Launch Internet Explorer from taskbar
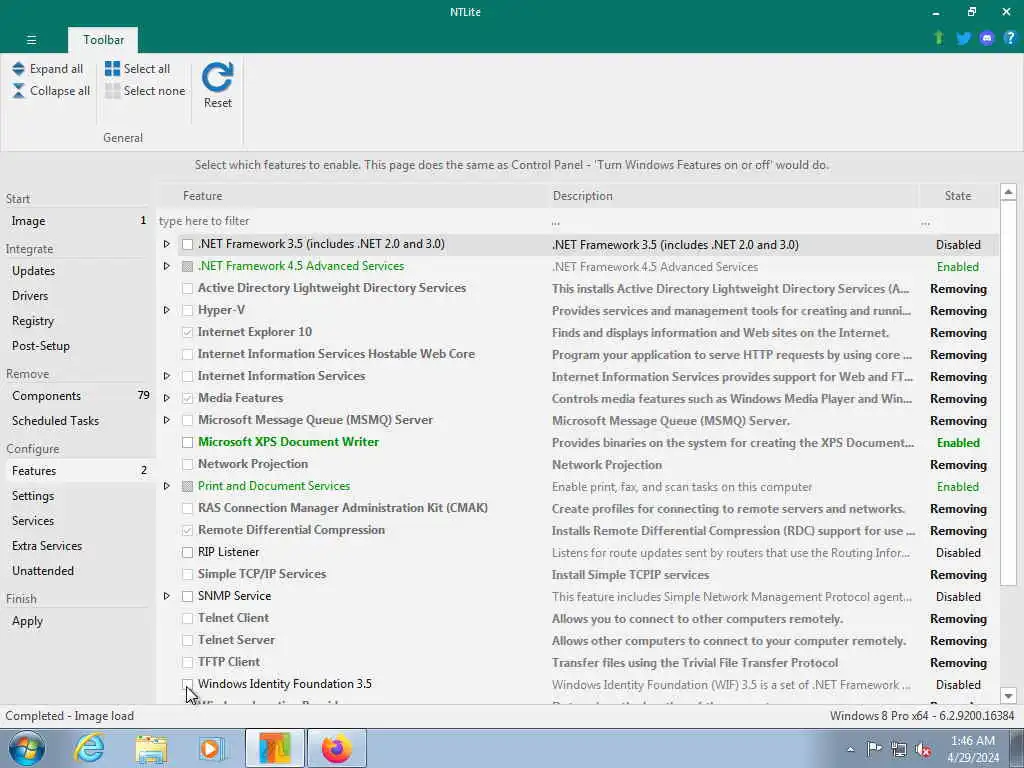The image size is (1024, 768). click(88, 748)
